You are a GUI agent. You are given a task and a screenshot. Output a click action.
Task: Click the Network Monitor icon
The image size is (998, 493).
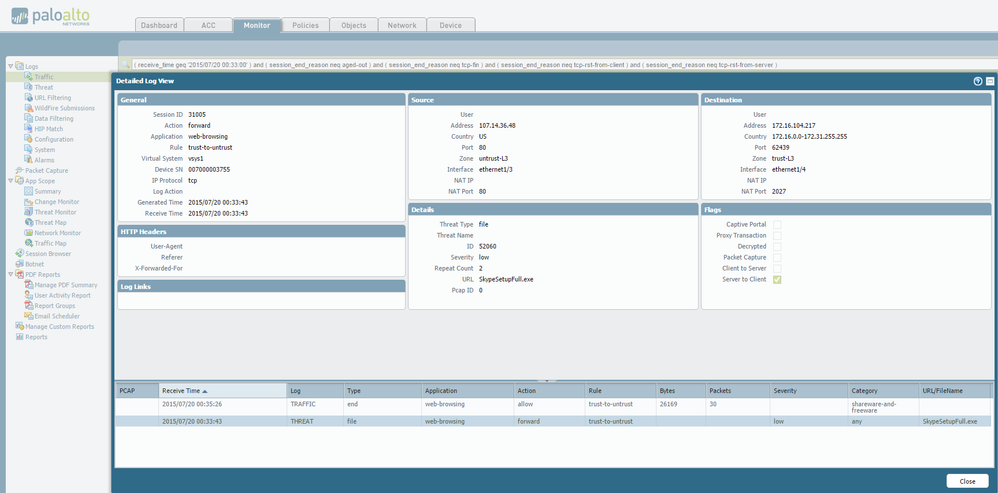[29, 233]
